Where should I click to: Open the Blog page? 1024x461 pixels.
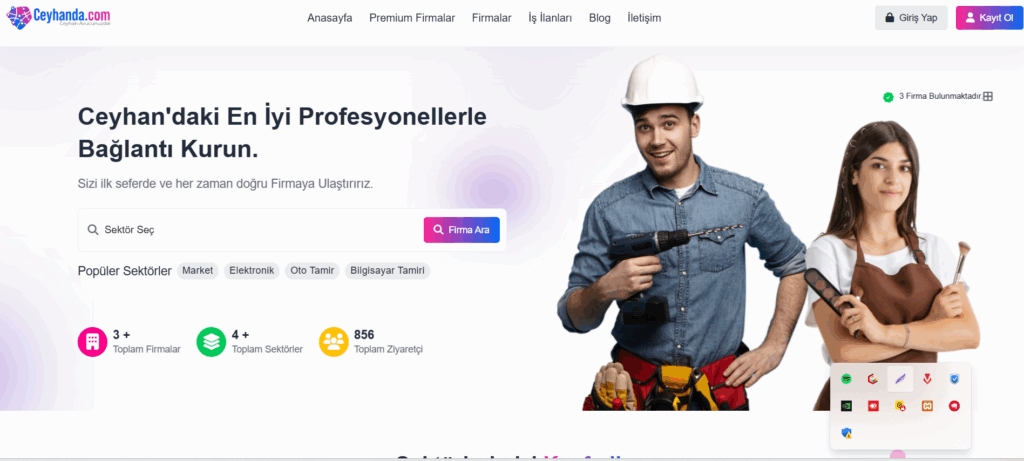tap(600, 18)
